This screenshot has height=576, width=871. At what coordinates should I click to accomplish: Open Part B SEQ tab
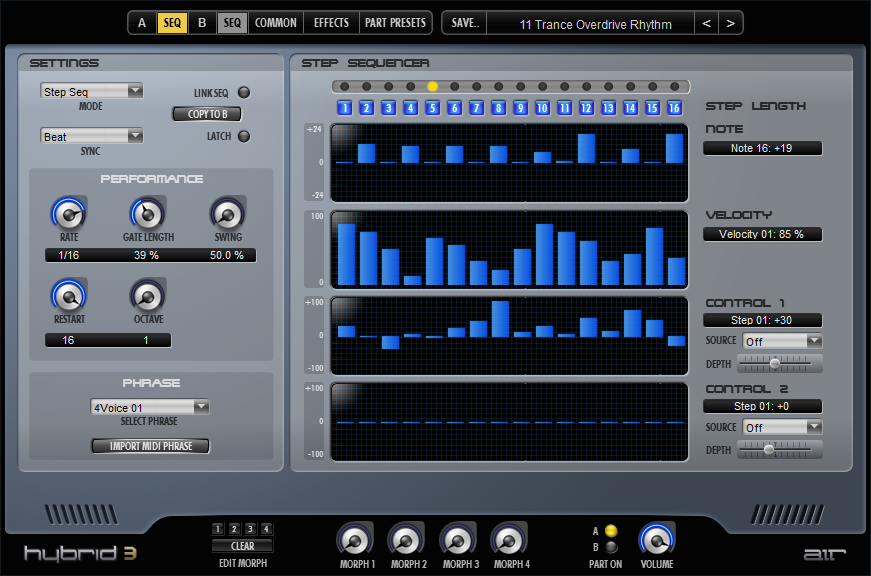coord(232,23)
